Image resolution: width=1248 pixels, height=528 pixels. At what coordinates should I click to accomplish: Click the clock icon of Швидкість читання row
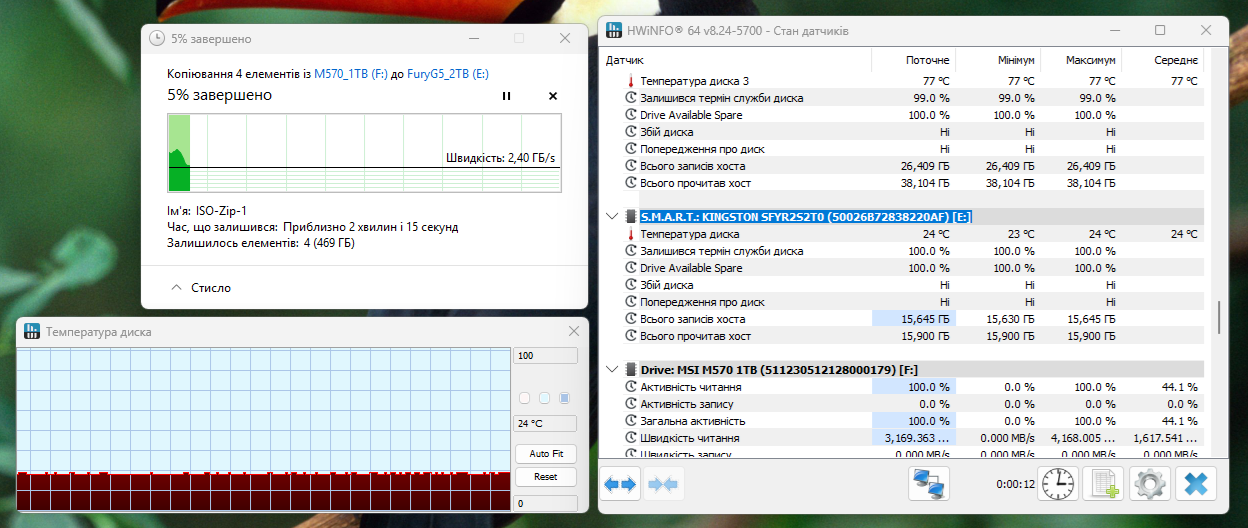630,438
